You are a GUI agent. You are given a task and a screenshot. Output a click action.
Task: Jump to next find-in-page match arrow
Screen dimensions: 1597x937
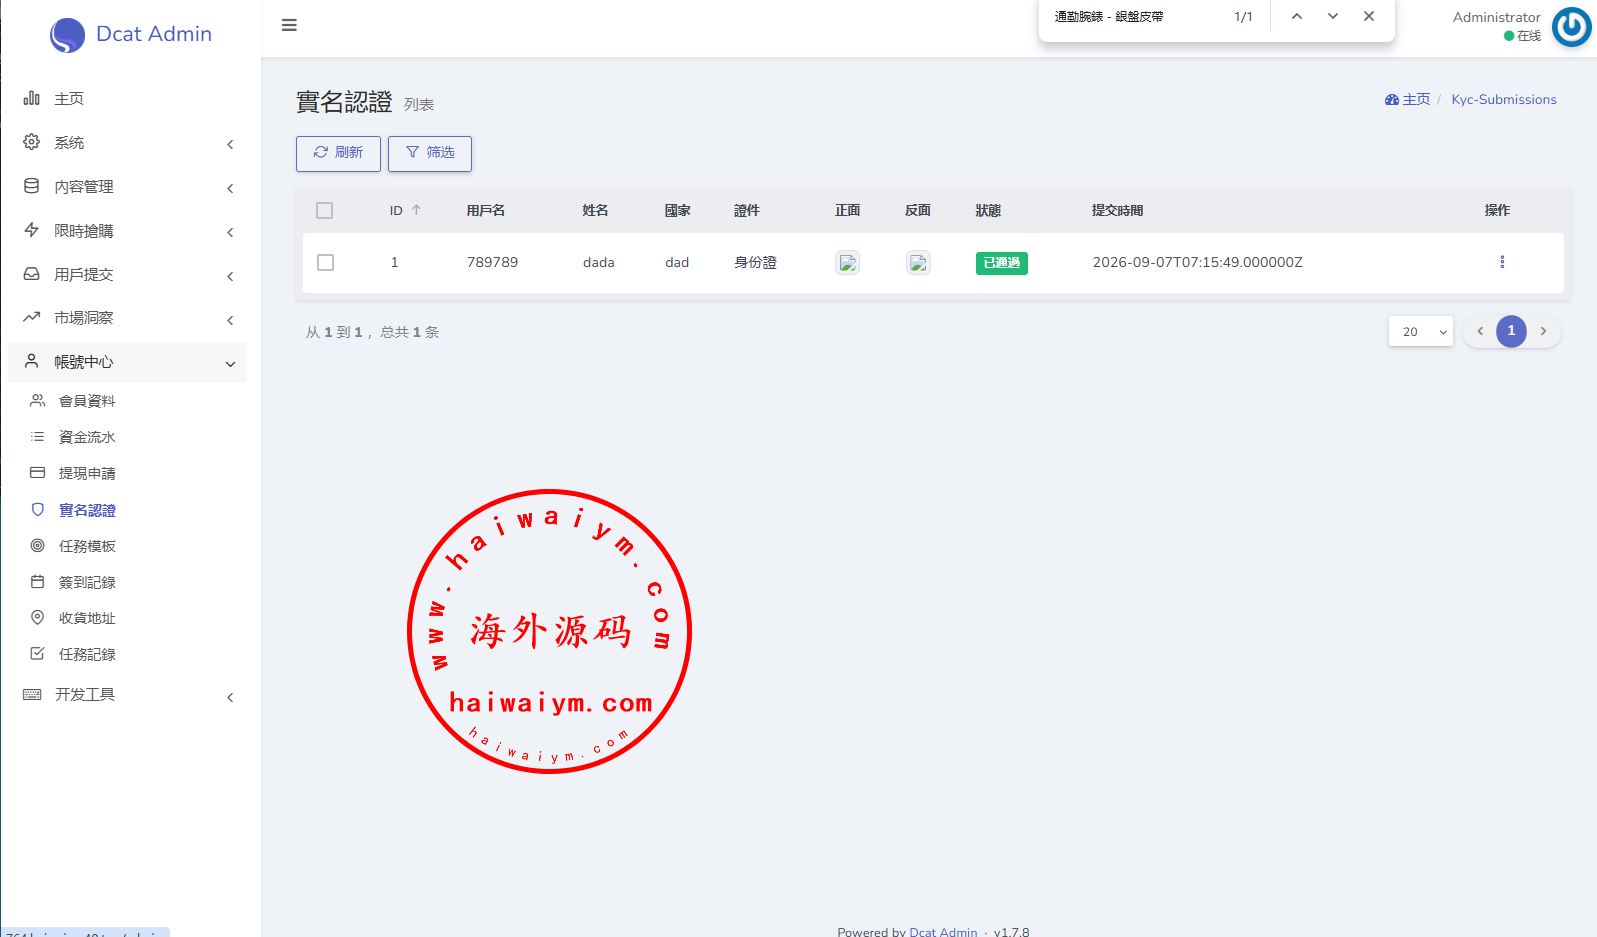(1332, 16)
